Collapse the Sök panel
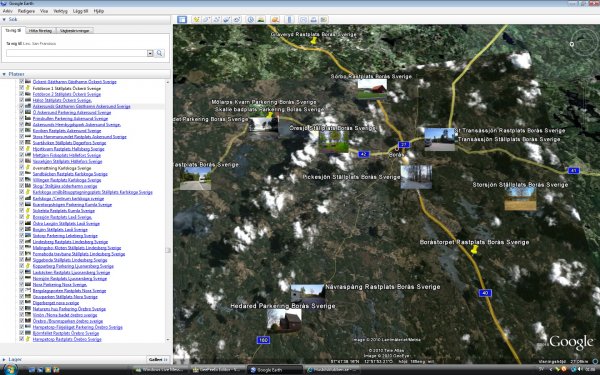Viewport: 600px width, 375px height. pyautogui.click(x=4, y=19)
